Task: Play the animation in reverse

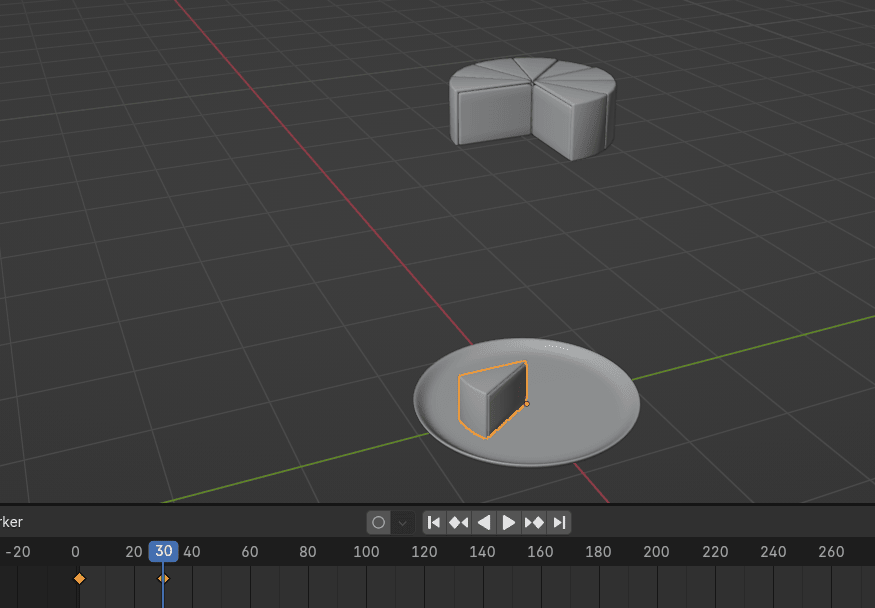Action: coord(484,522)
